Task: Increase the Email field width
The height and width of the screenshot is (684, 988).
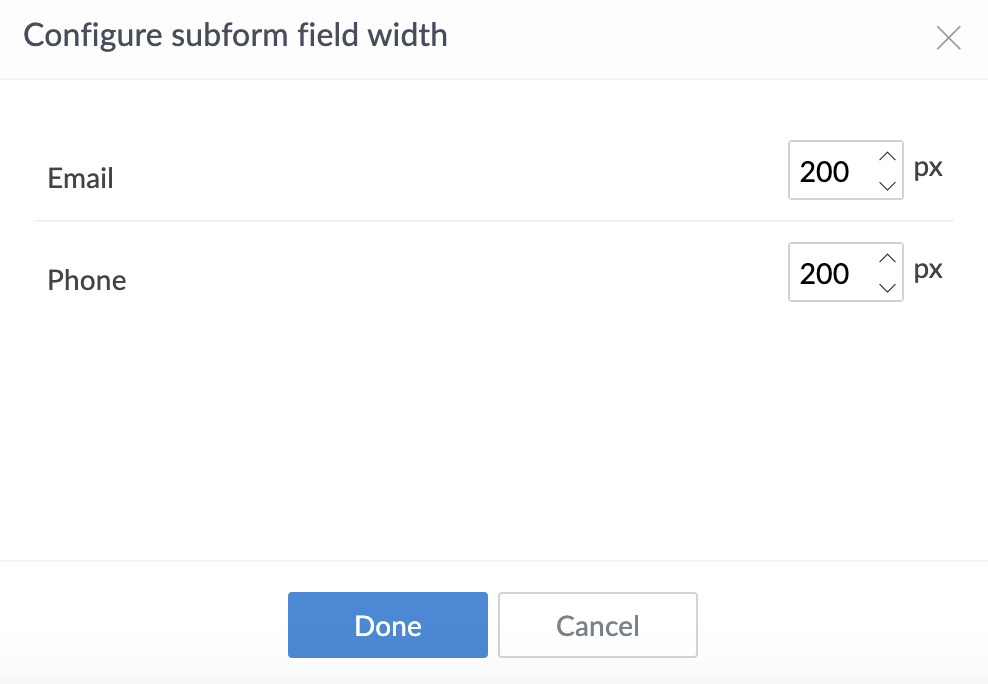Action: pyautogui.click(x=886, y=156)
